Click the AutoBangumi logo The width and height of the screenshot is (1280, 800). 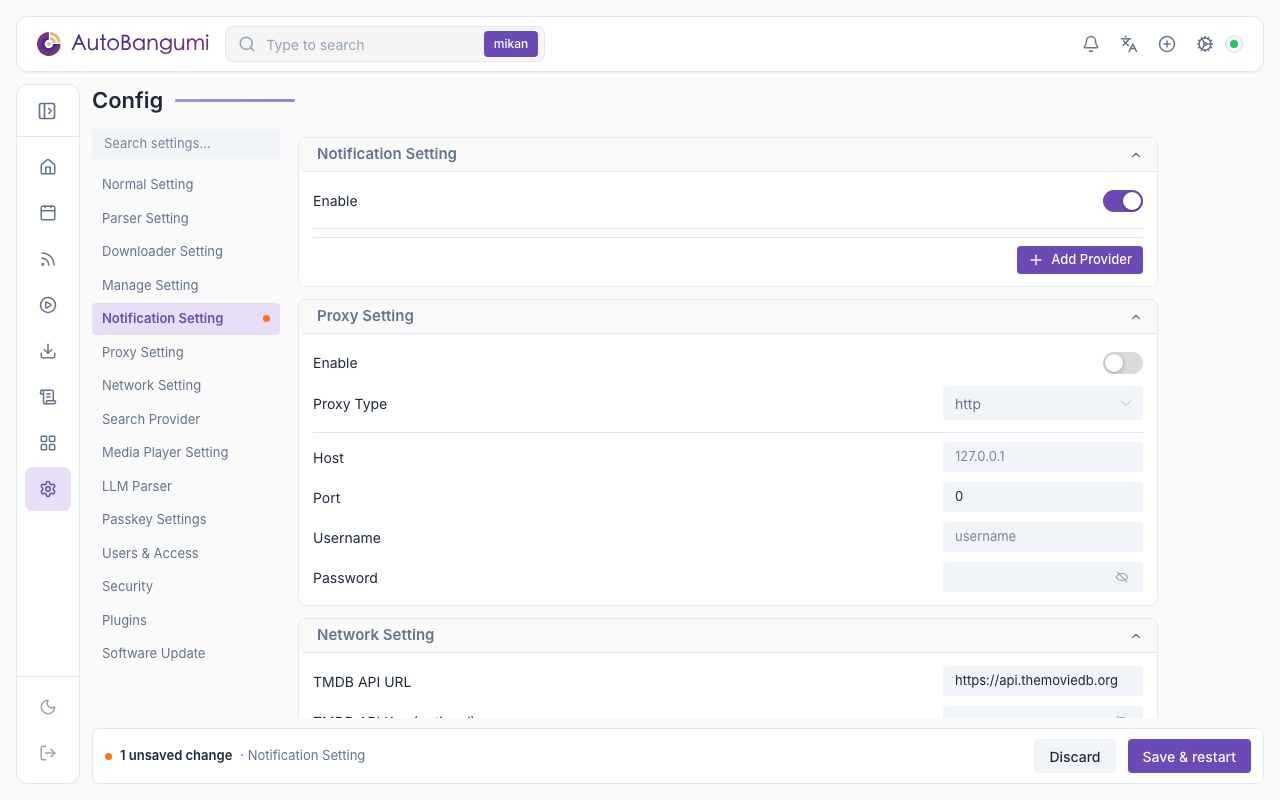click(x=123, y=44)
